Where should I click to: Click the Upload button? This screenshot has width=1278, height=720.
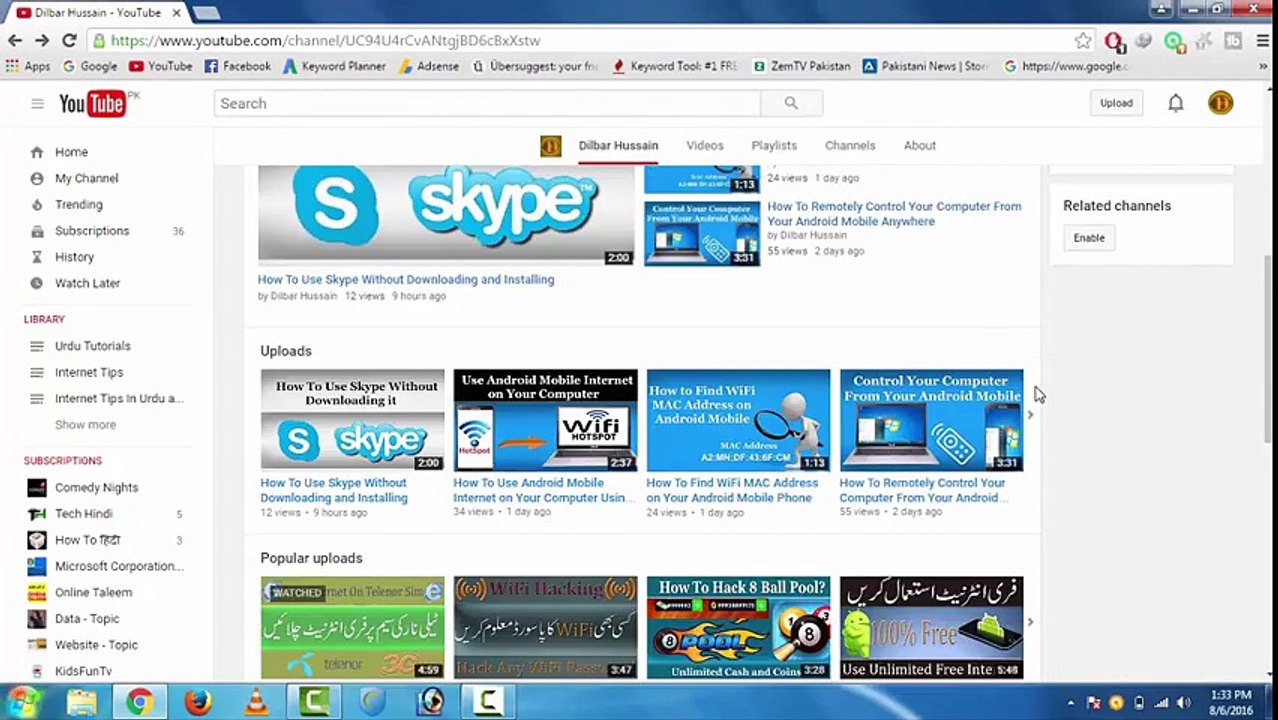click(x=1116, y=103)
